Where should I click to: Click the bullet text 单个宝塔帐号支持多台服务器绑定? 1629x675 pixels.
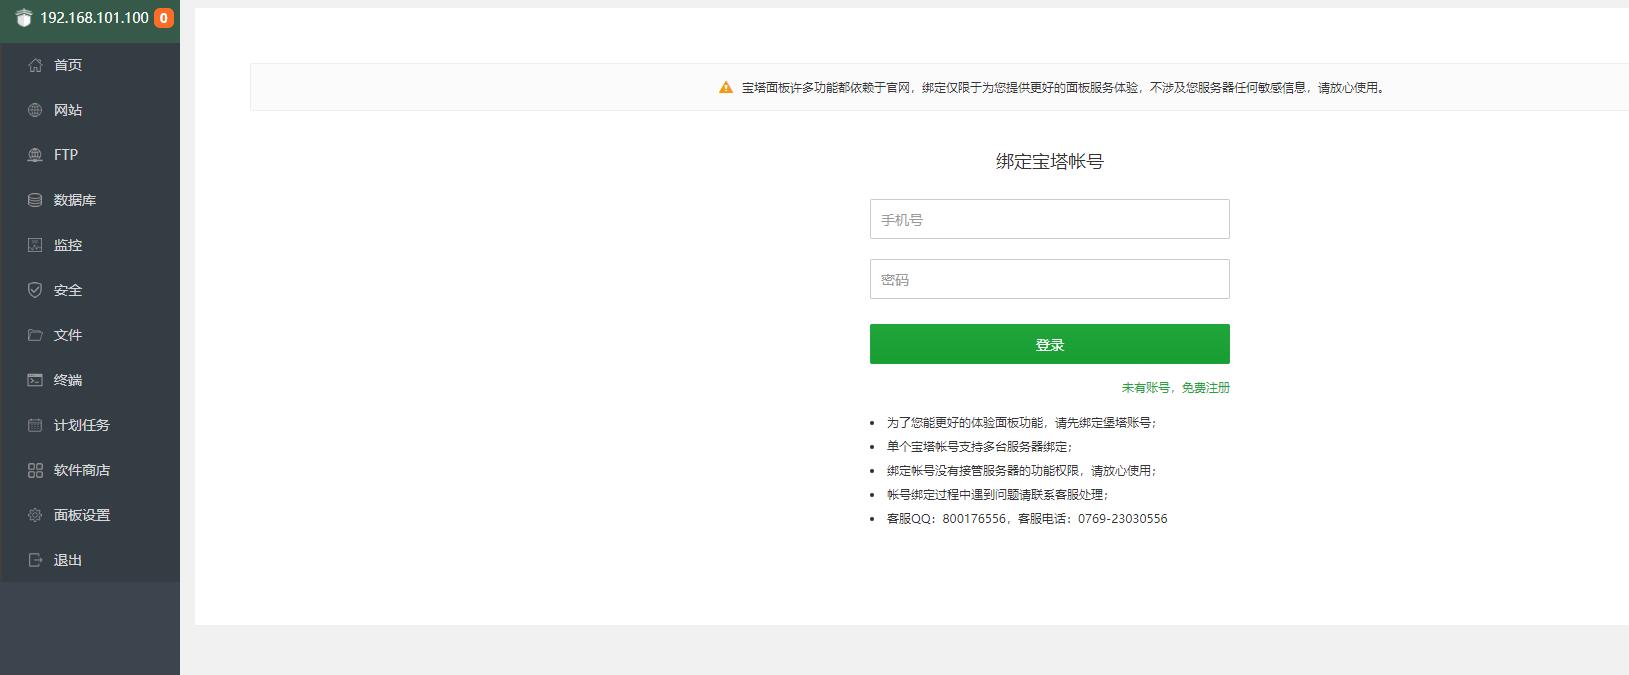[980, 447]
